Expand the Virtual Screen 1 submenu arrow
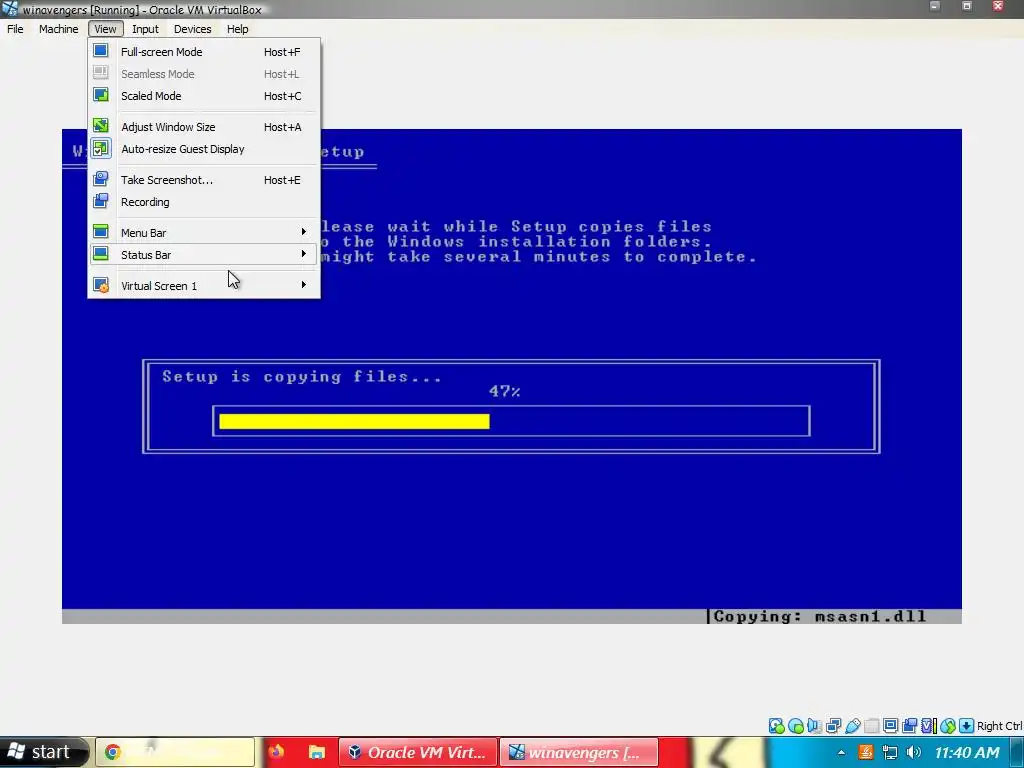 (304, 285)
